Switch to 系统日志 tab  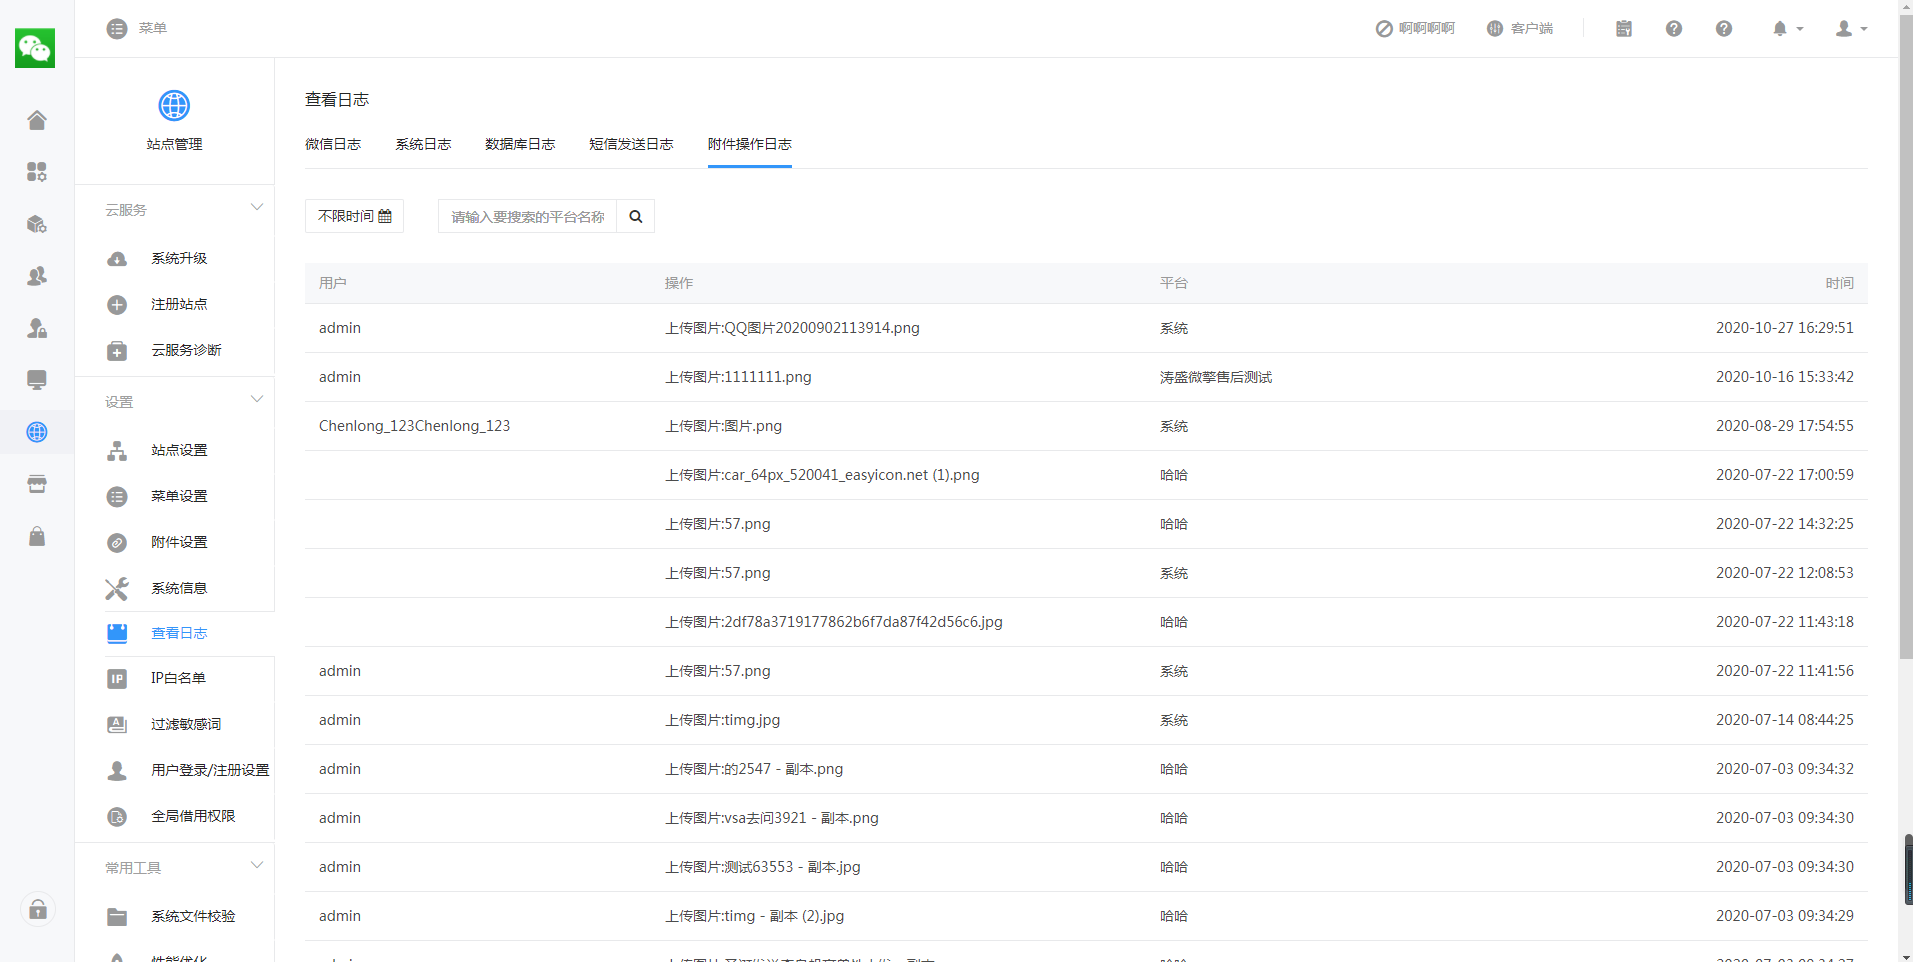[423, 144]
